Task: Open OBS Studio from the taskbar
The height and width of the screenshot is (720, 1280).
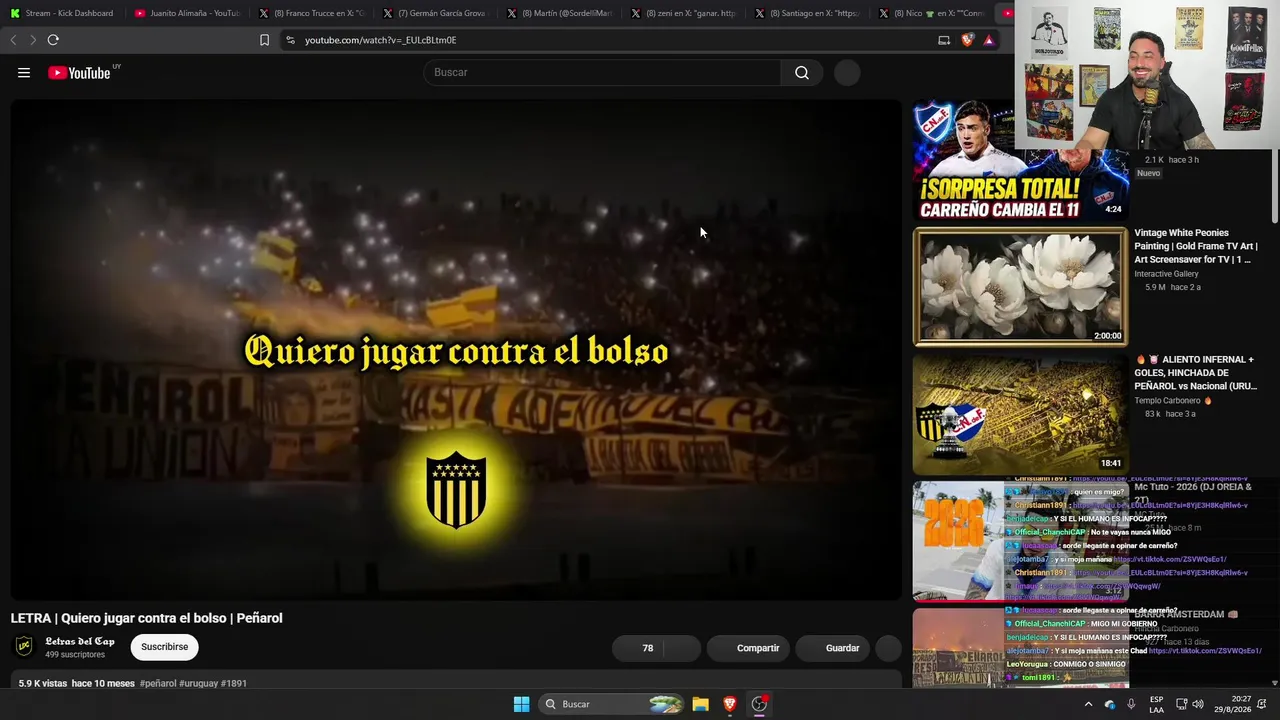Action: coord(759,704)
